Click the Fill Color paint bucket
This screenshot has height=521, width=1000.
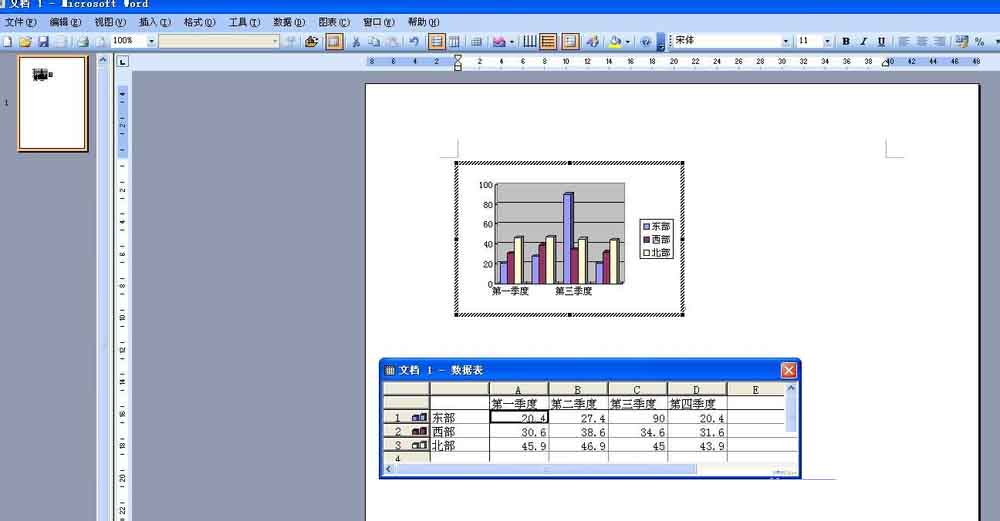pos(615,41)
